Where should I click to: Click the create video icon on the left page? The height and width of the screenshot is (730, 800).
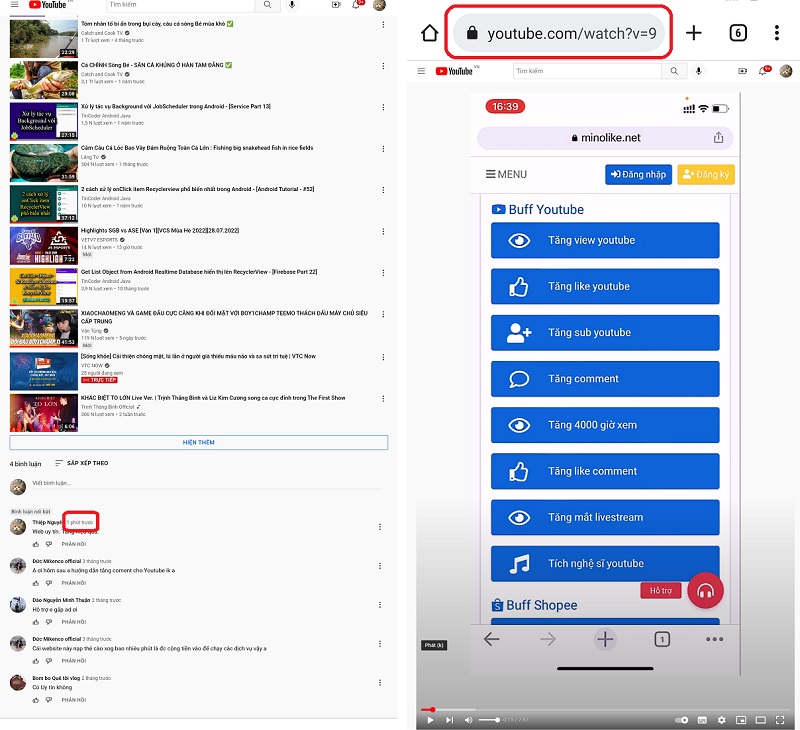click(336, 5)
